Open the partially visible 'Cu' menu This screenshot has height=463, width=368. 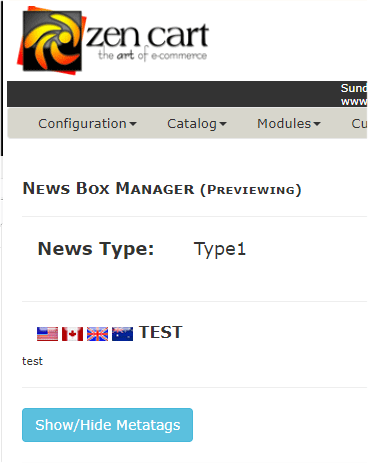(359, 124)
